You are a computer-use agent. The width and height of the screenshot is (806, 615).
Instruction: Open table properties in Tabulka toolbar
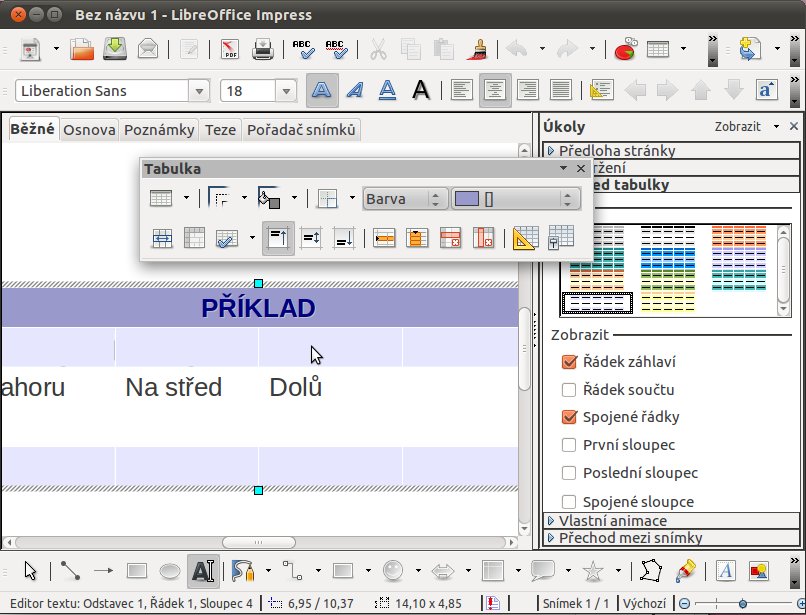(x=560, y=238)
